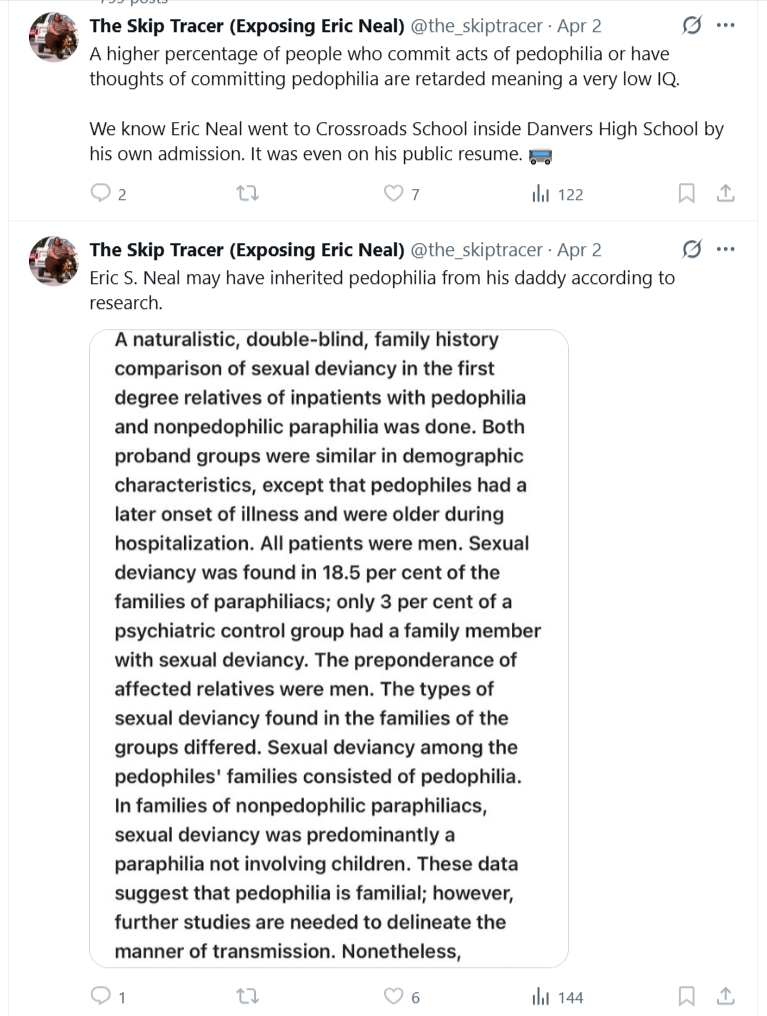This screenshot has height=1016, width=767.
Task: Click Grok icon on the research abstract post
Action: [x=690, y=249]
